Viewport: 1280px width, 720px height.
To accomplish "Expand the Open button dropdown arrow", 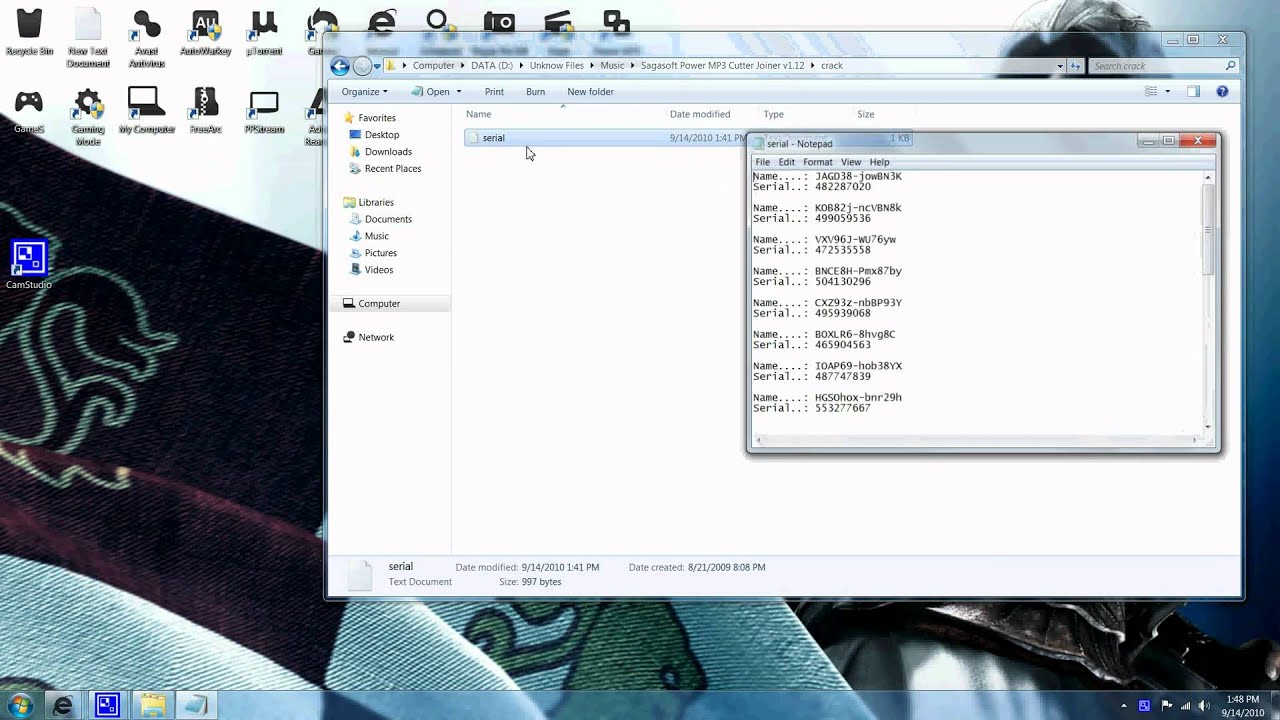I will point(459,92).
